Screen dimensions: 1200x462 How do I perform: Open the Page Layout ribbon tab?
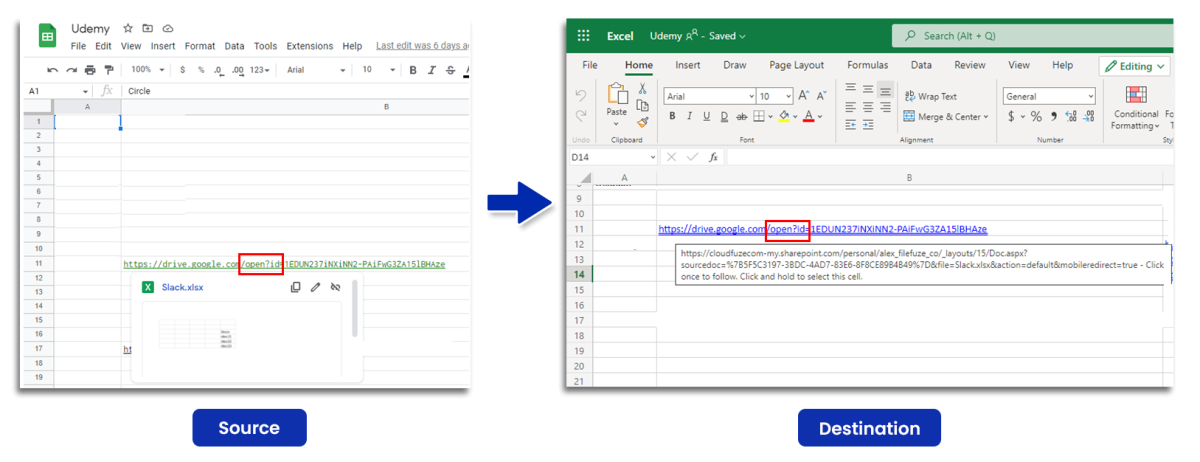[796, 65]
